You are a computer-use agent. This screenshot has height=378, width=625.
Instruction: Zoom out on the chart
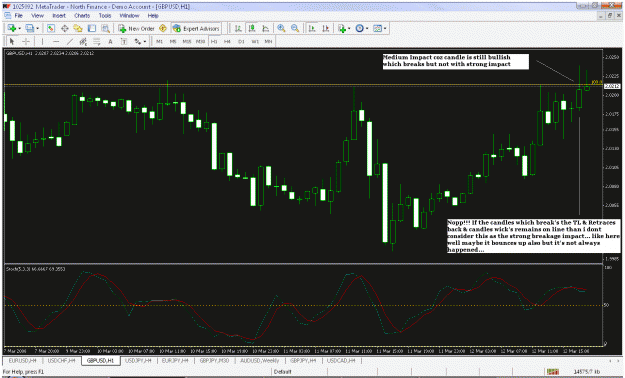(x=295, y=28)
